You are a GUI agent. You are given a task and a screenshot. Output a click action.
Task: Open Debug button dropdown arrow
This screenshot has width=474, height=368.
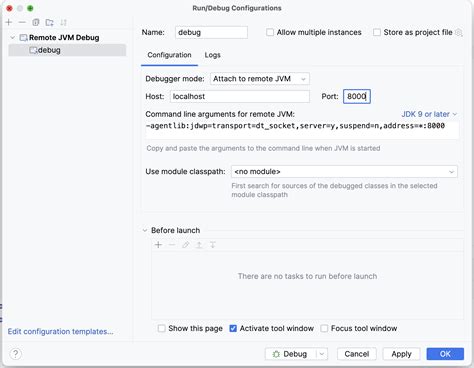pos(321,354)
